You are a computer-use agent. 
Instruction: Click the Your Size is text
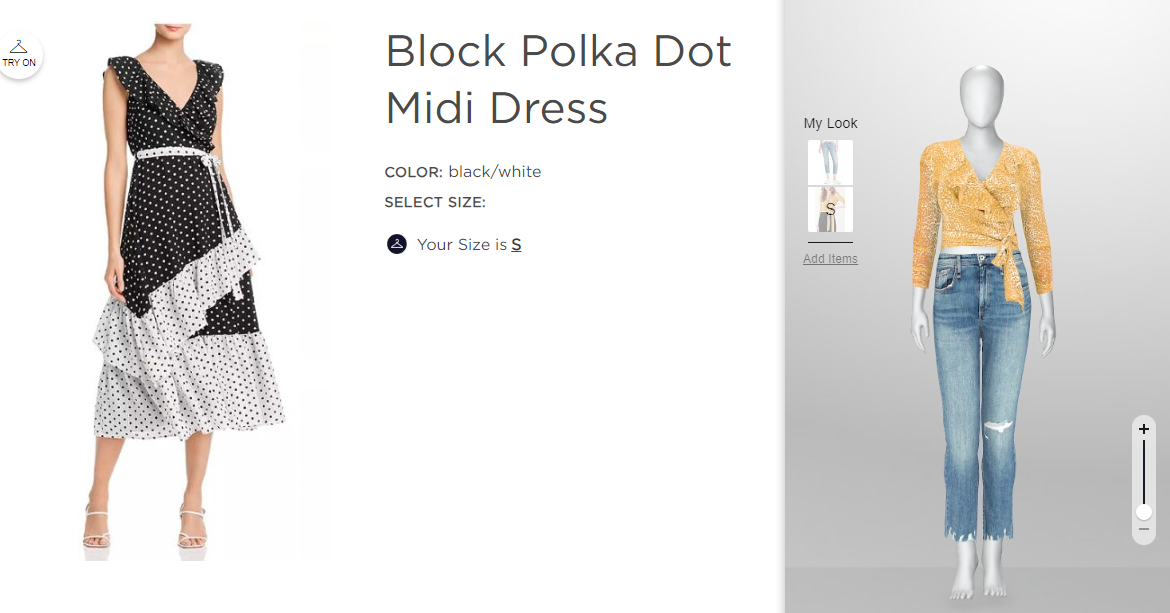[x=462, y=245]
